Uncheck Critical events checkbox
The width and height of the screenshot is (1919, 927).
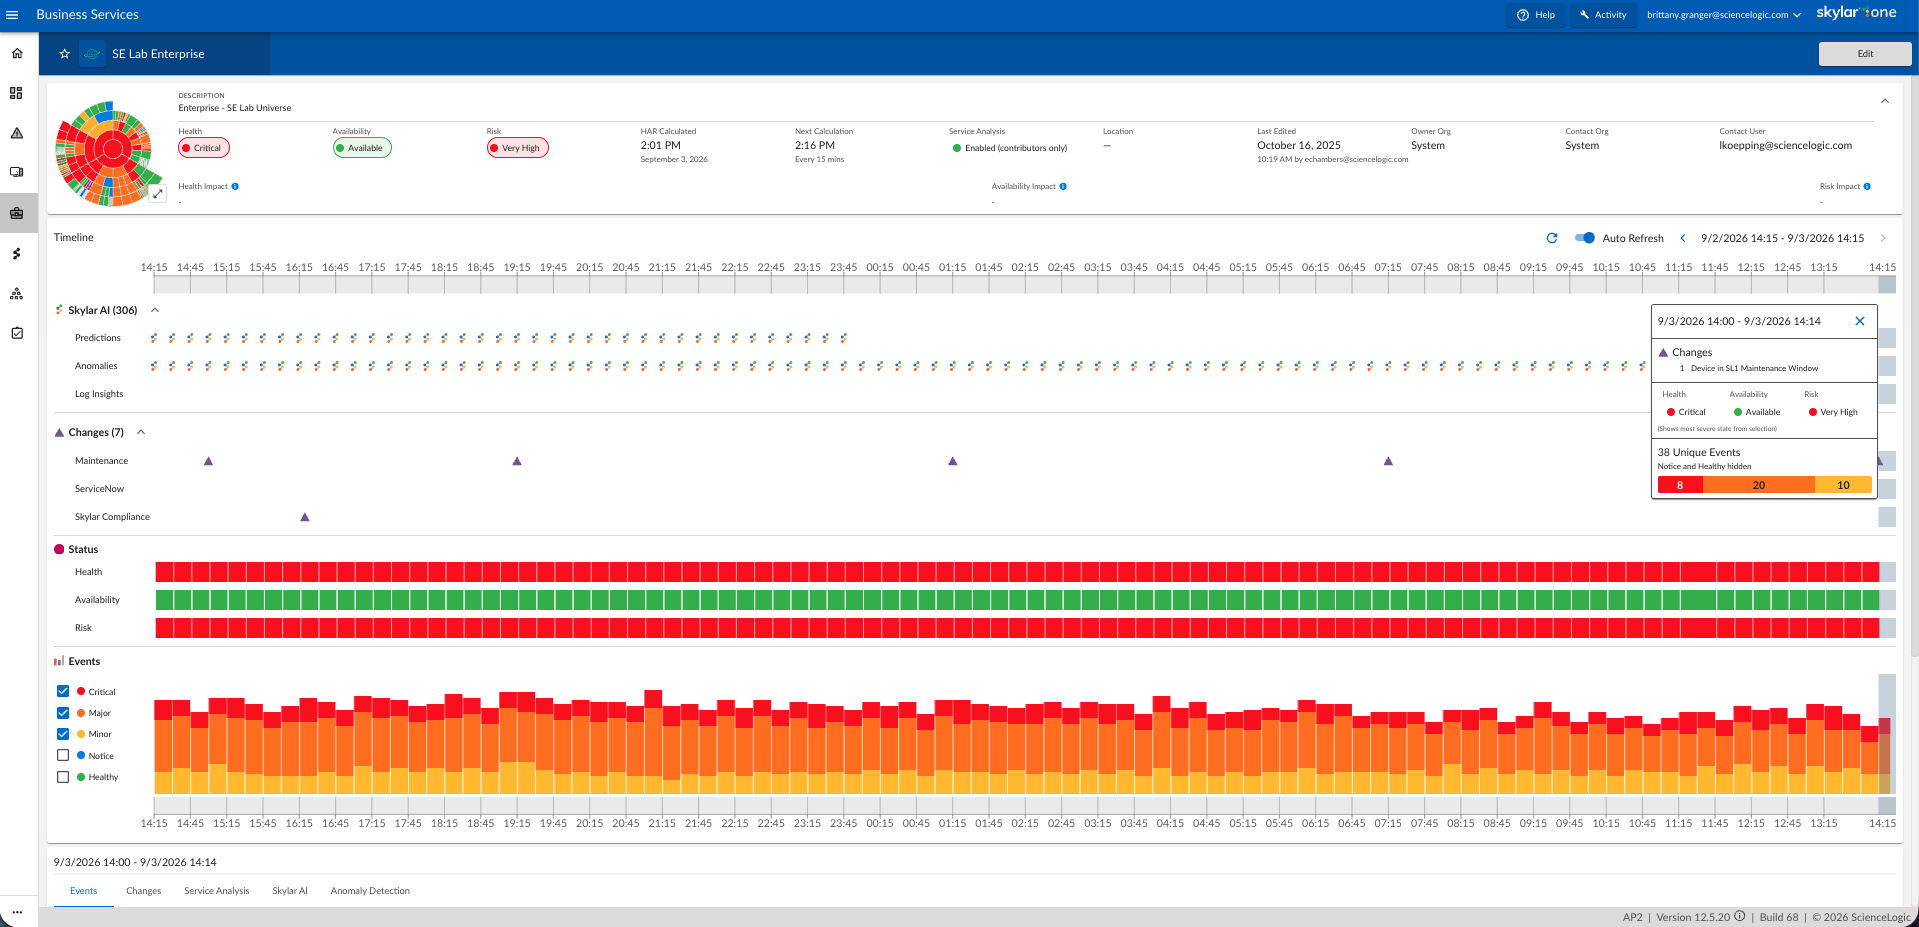click(x=63, y=691)
